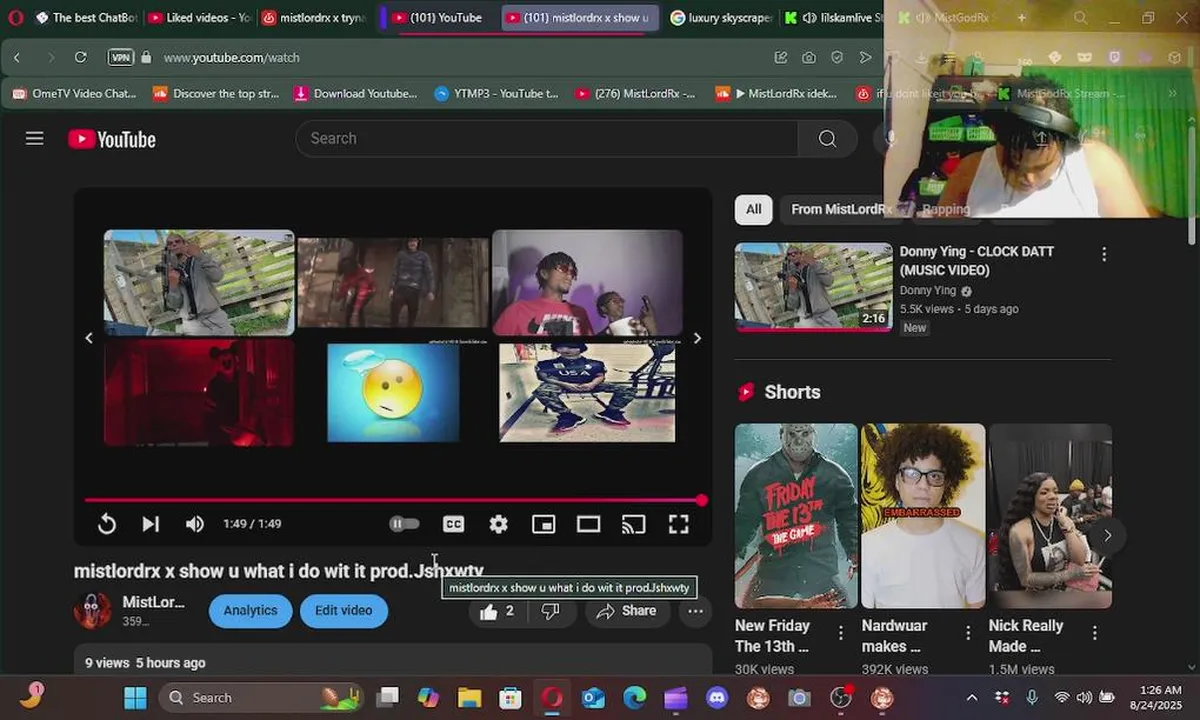1200x720 pixels.
Task: Click the YouTube search input field
Action: (546, 138)
